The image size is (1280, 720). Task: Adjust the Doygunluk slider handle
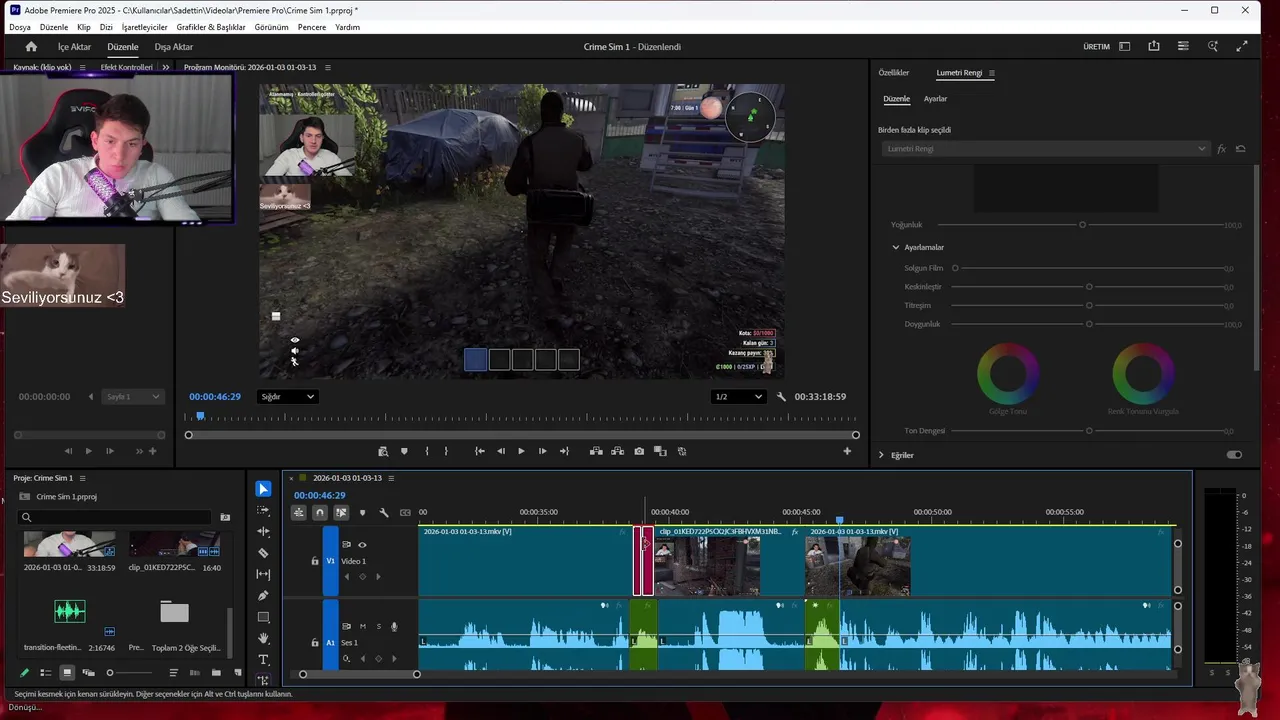pyautogui.click(x=1089, y=324)
